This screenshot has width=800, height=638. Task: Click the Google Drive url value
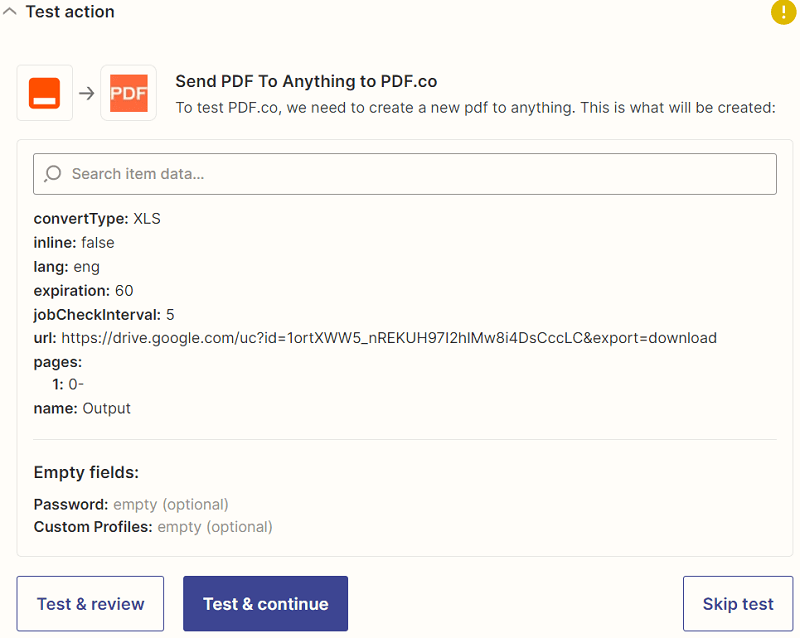(x=389, y=338)
